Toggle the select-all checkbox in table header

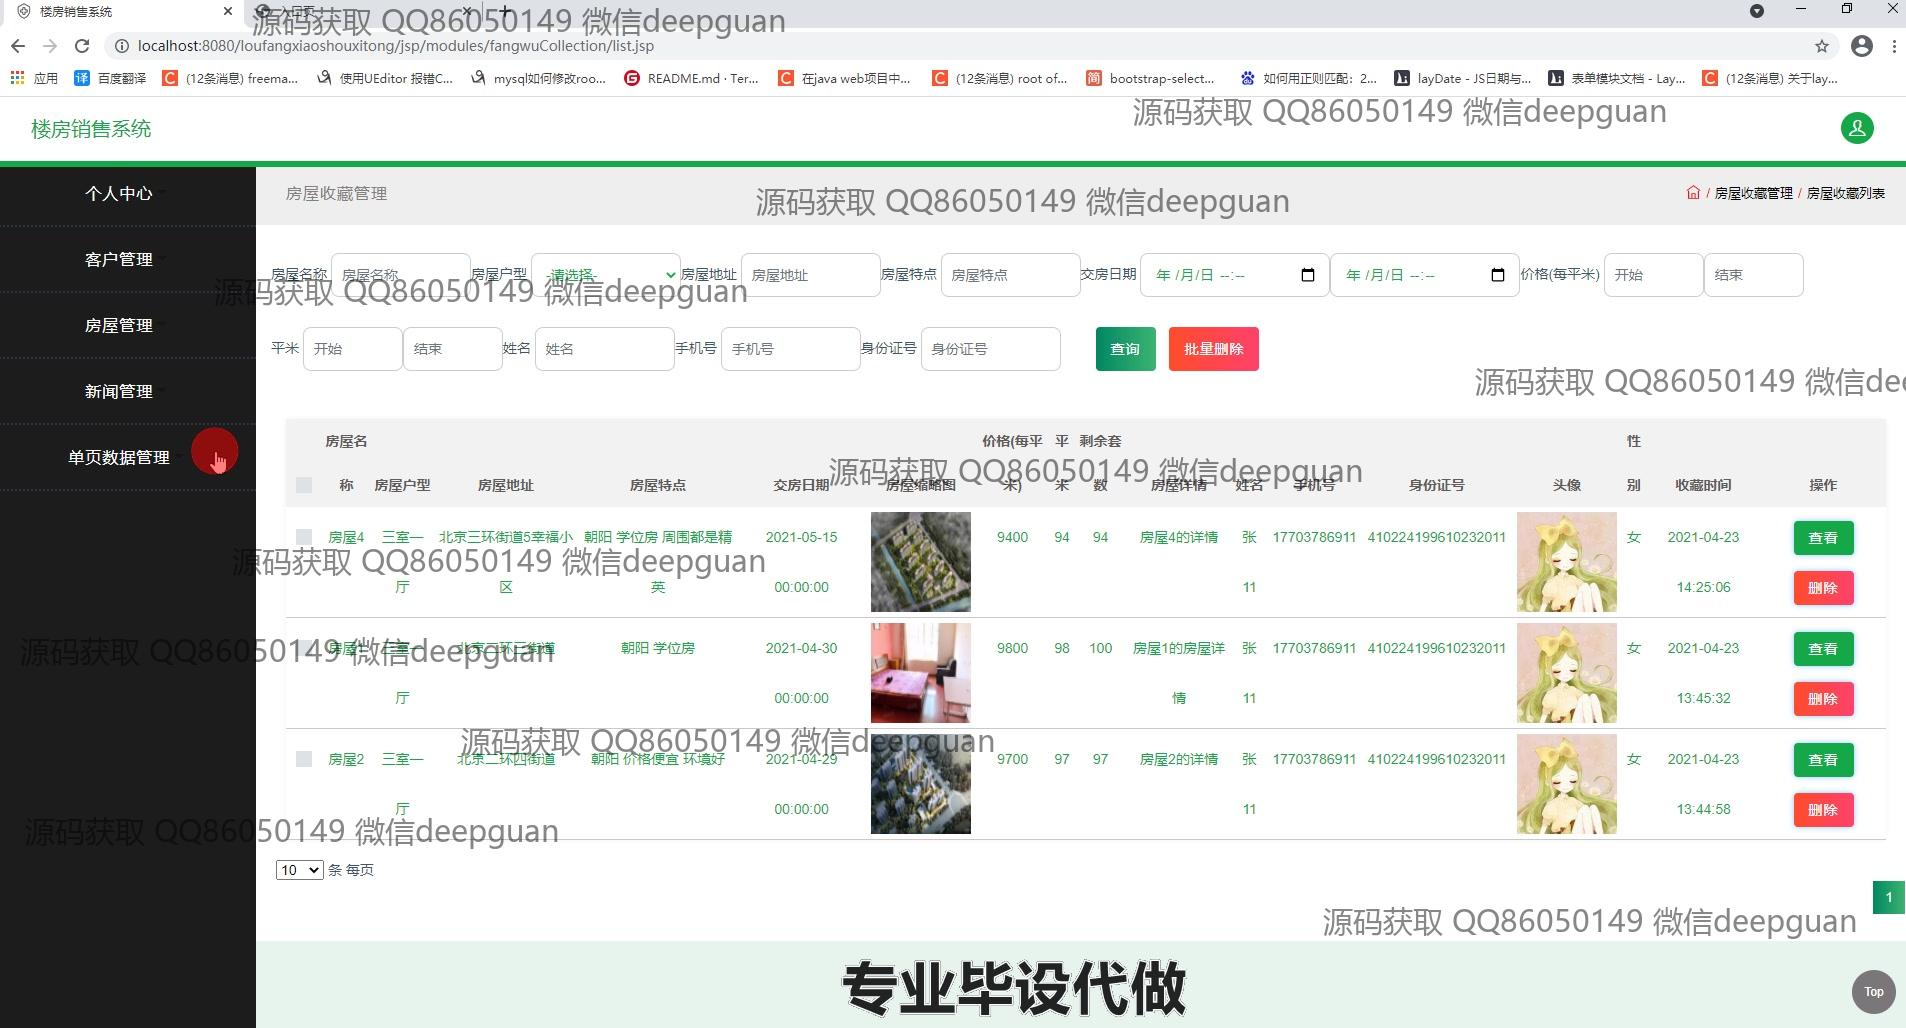pyautogui.click(x=304, y=485)
